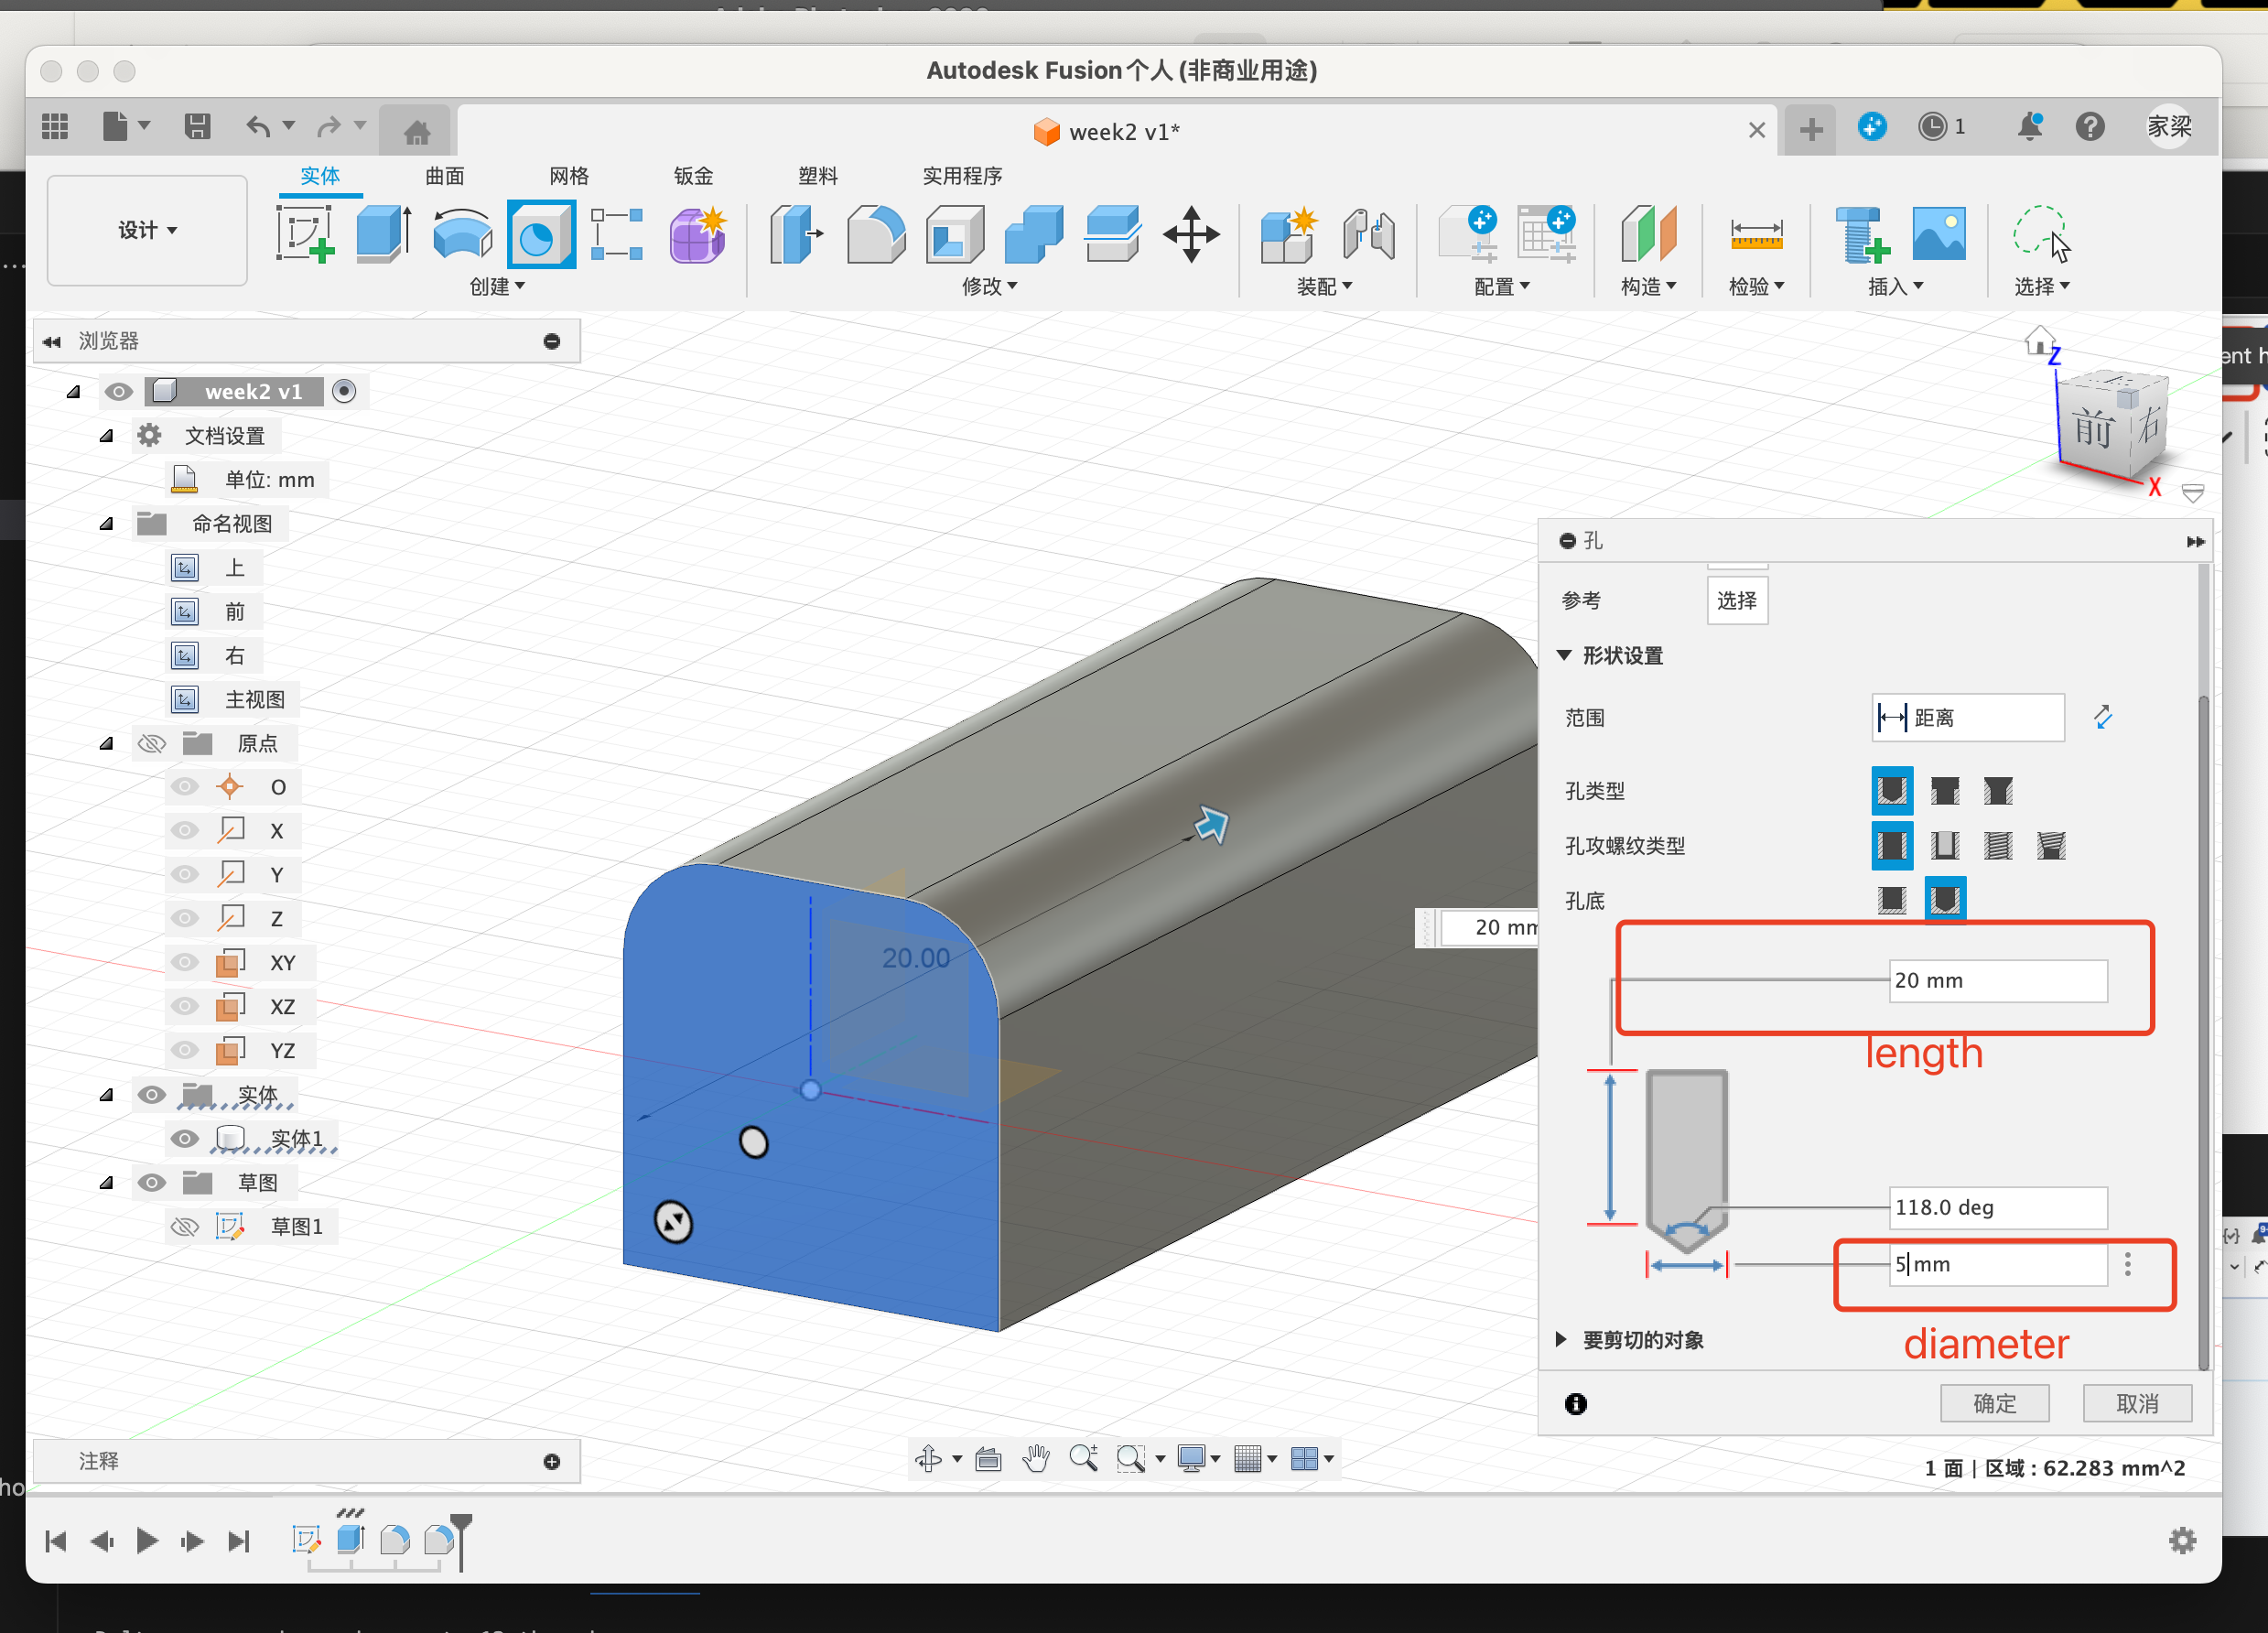Open the help question mark icon

coord(2090,126)
